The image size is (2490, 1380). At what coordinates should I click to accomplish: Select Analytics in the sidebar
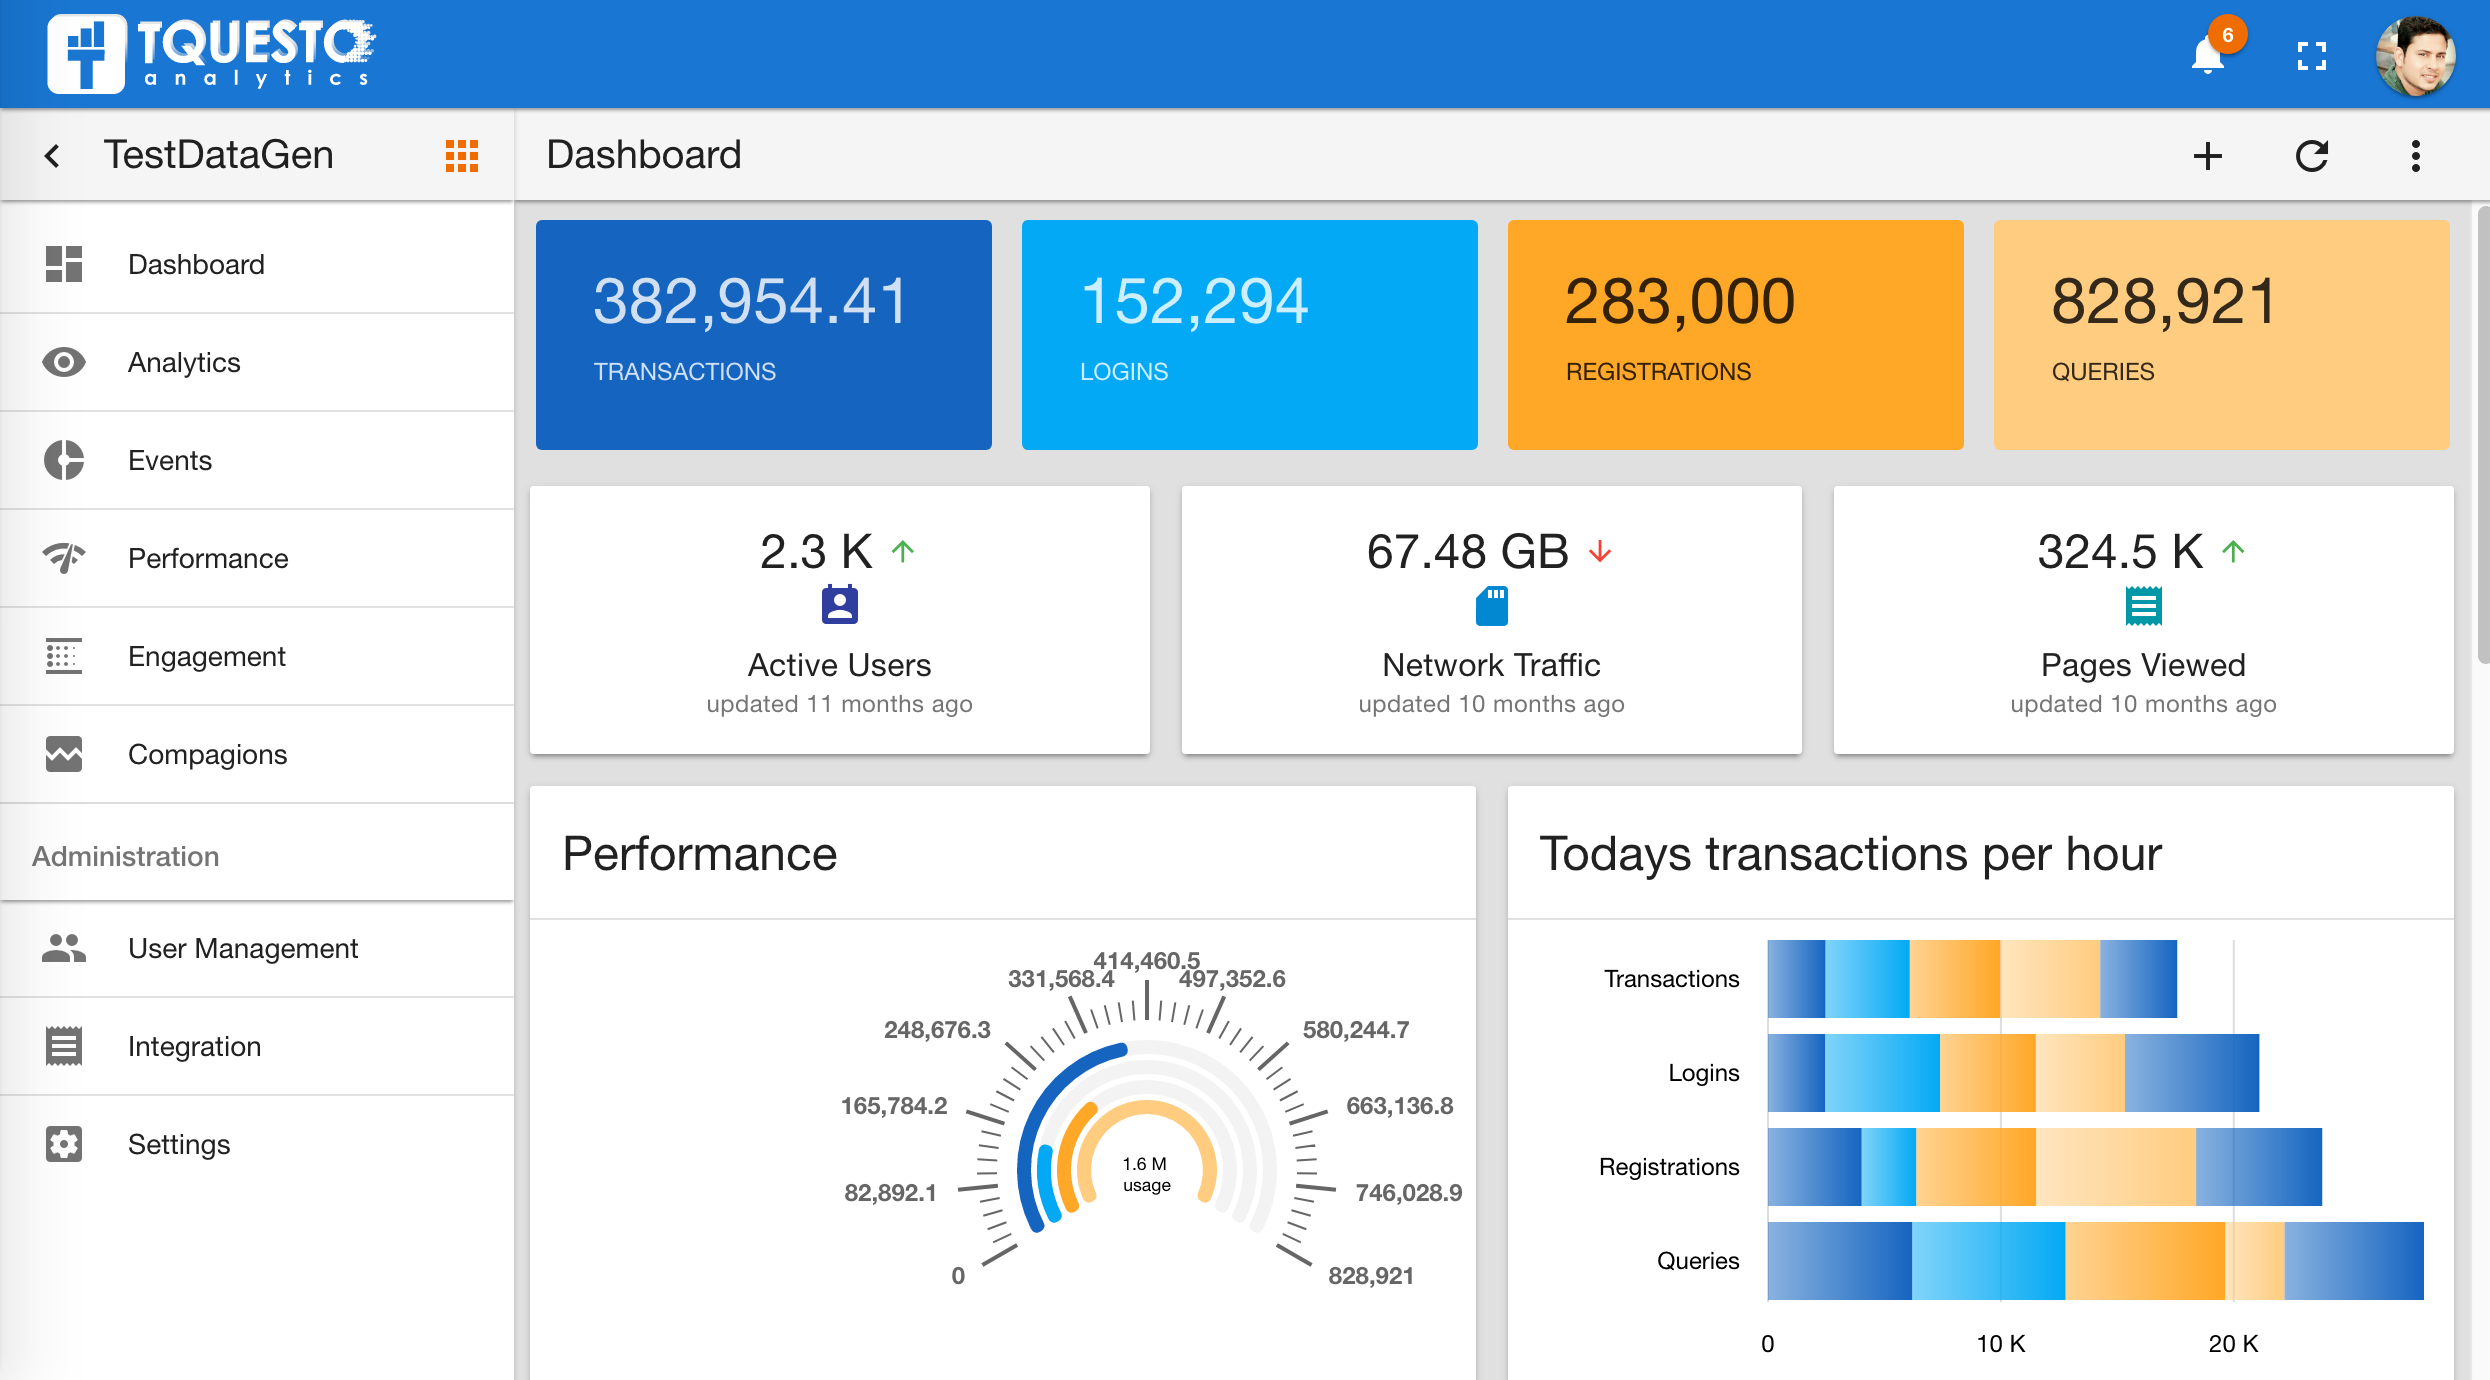click(184, 362)
